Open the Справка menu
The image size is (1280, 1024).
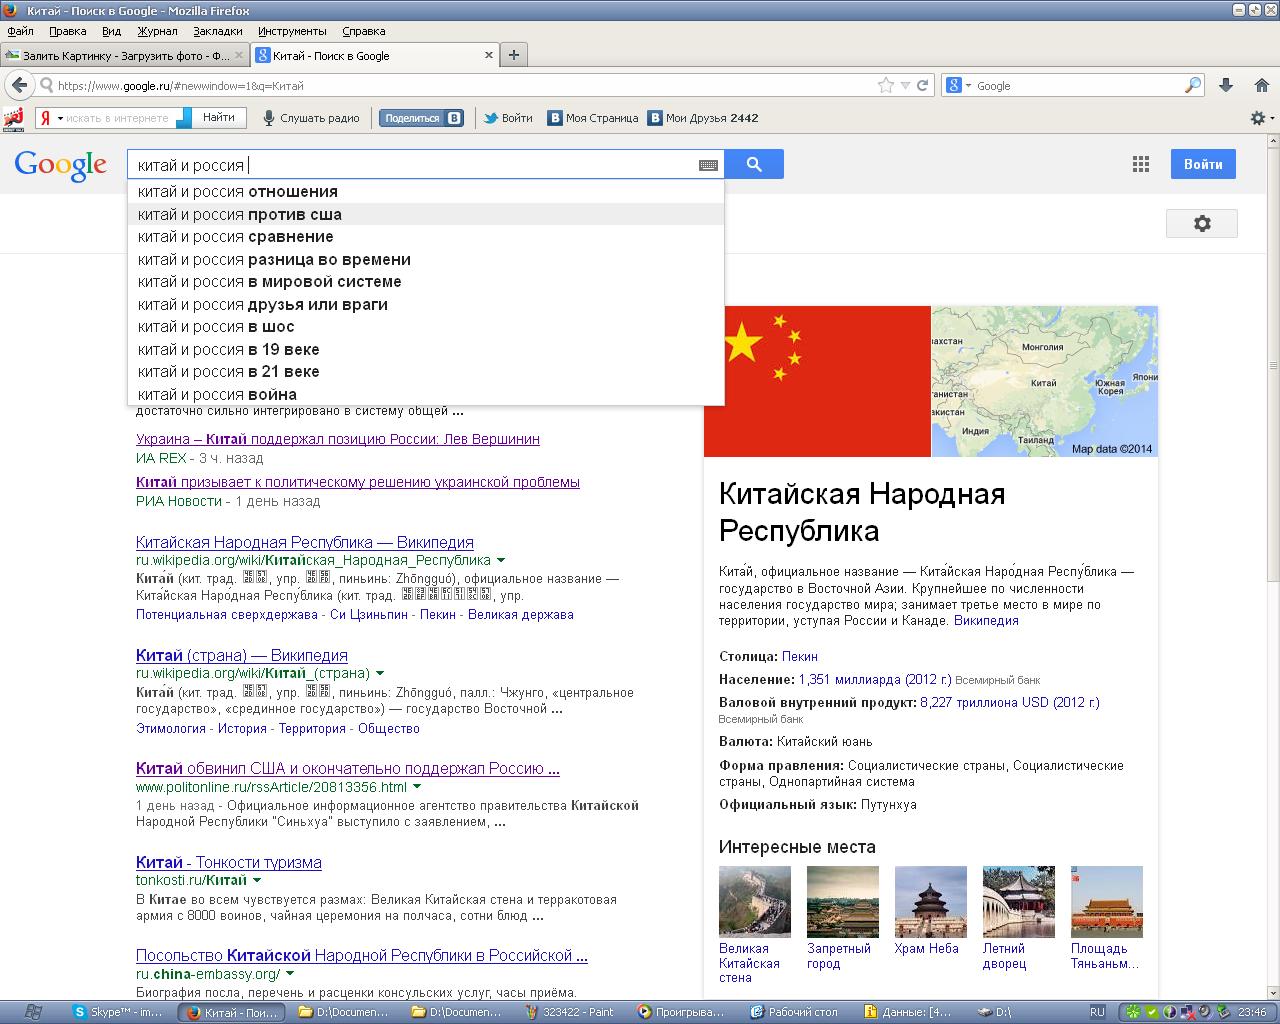pos(363,31)
